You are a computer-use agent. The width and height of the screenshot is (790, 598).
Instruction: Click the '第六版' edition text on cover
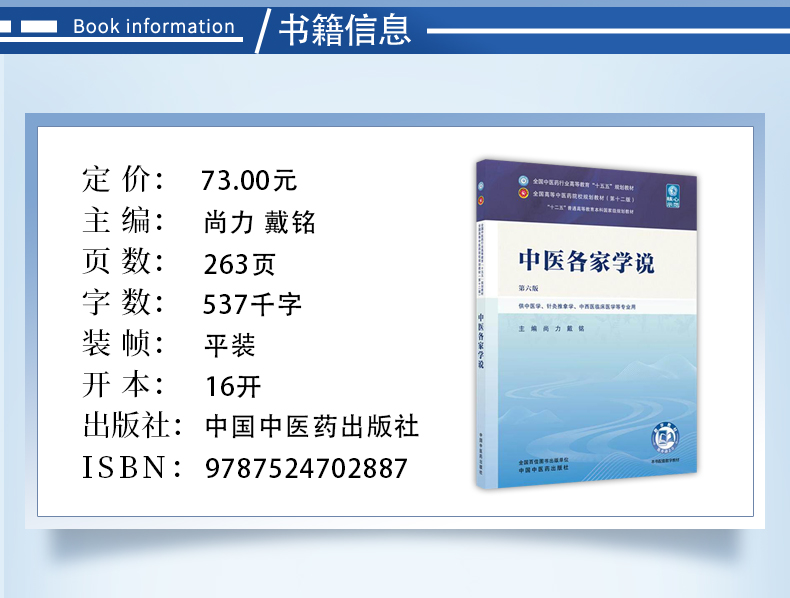click(x=529, y=288)
